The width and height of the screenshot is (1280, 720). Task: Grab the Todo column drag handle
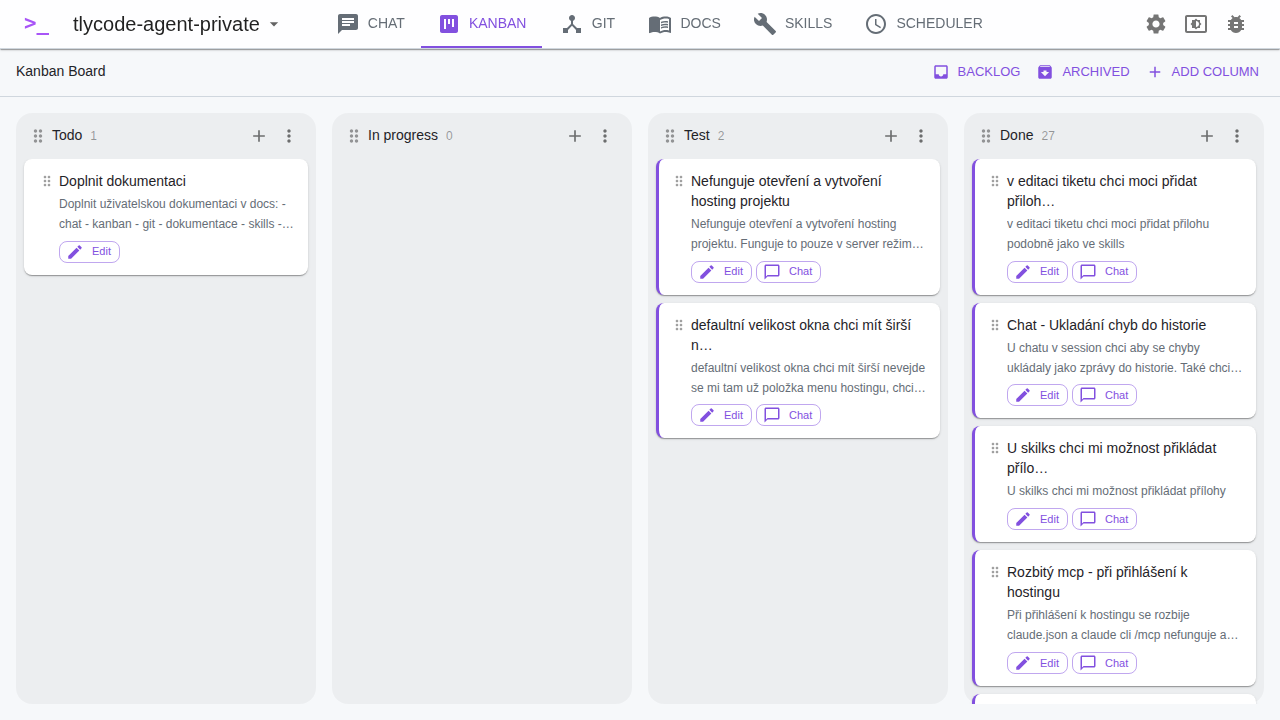pos(38,136)
